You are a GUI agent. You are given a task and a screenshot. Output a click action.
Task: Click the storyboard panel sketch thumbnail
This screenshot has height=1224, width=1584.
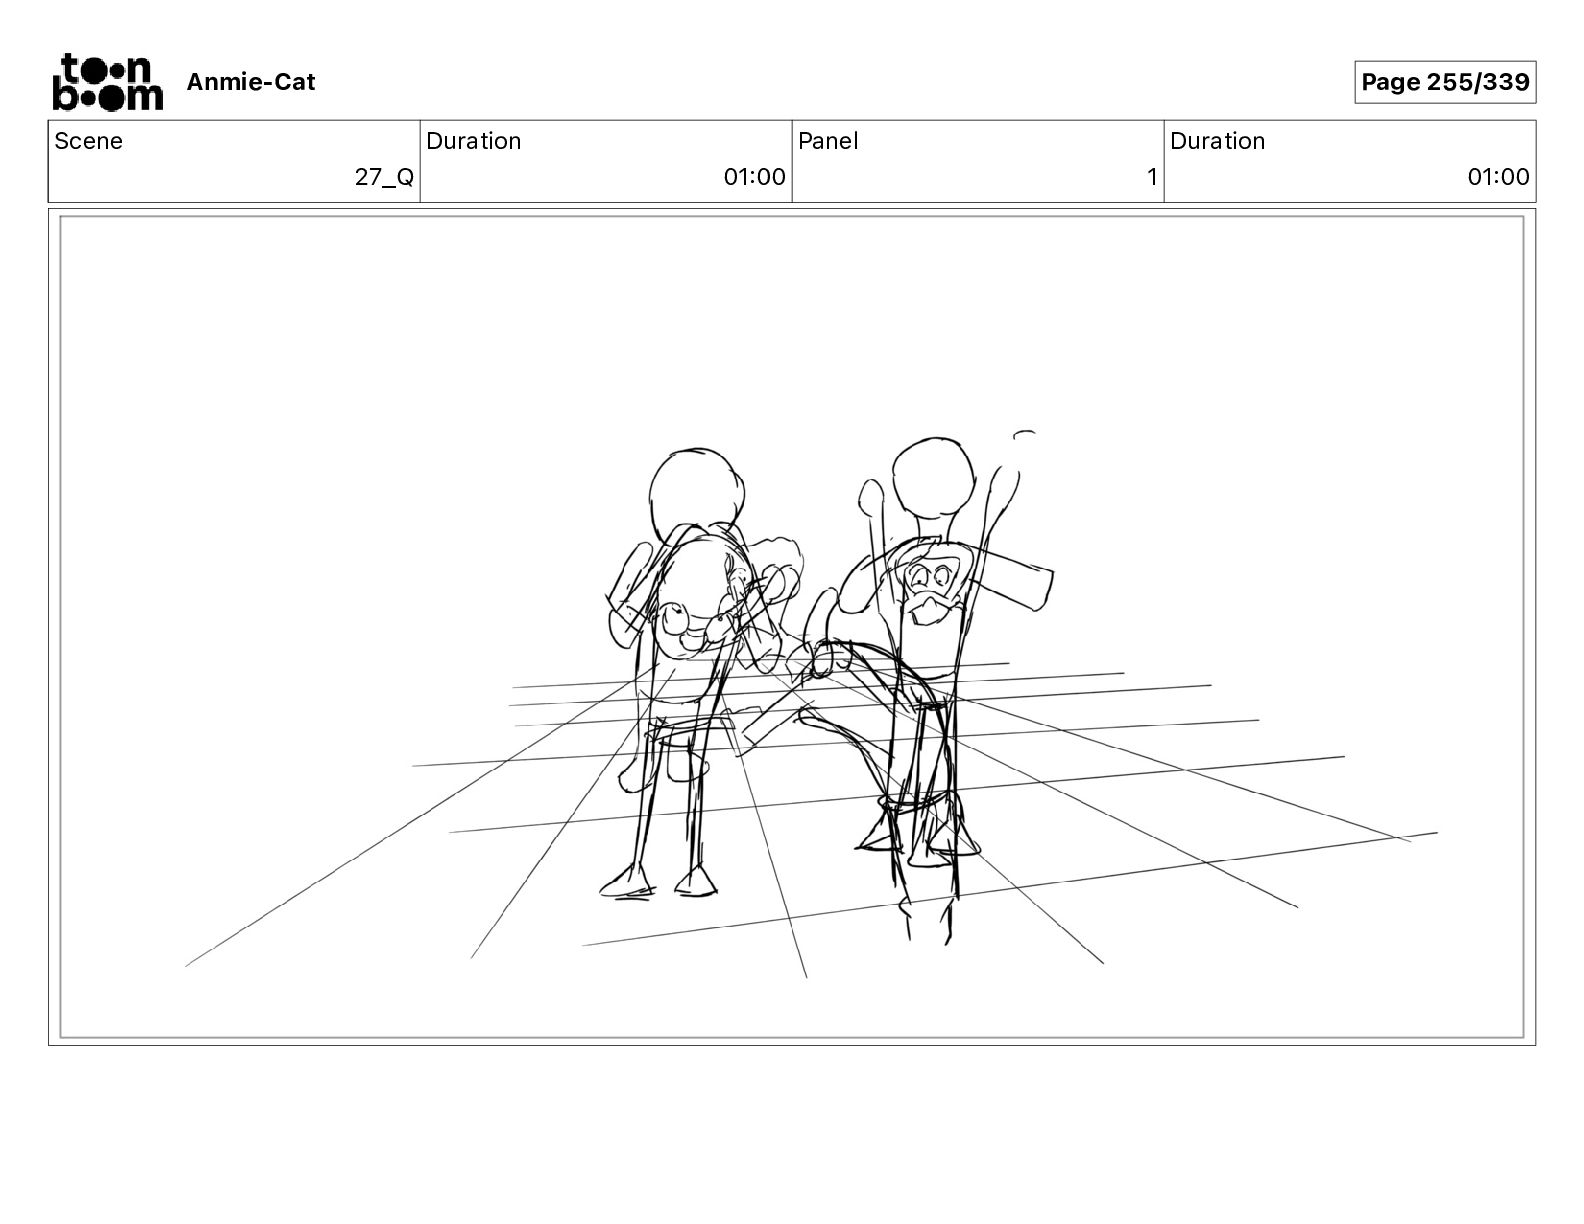coord(792,627)
